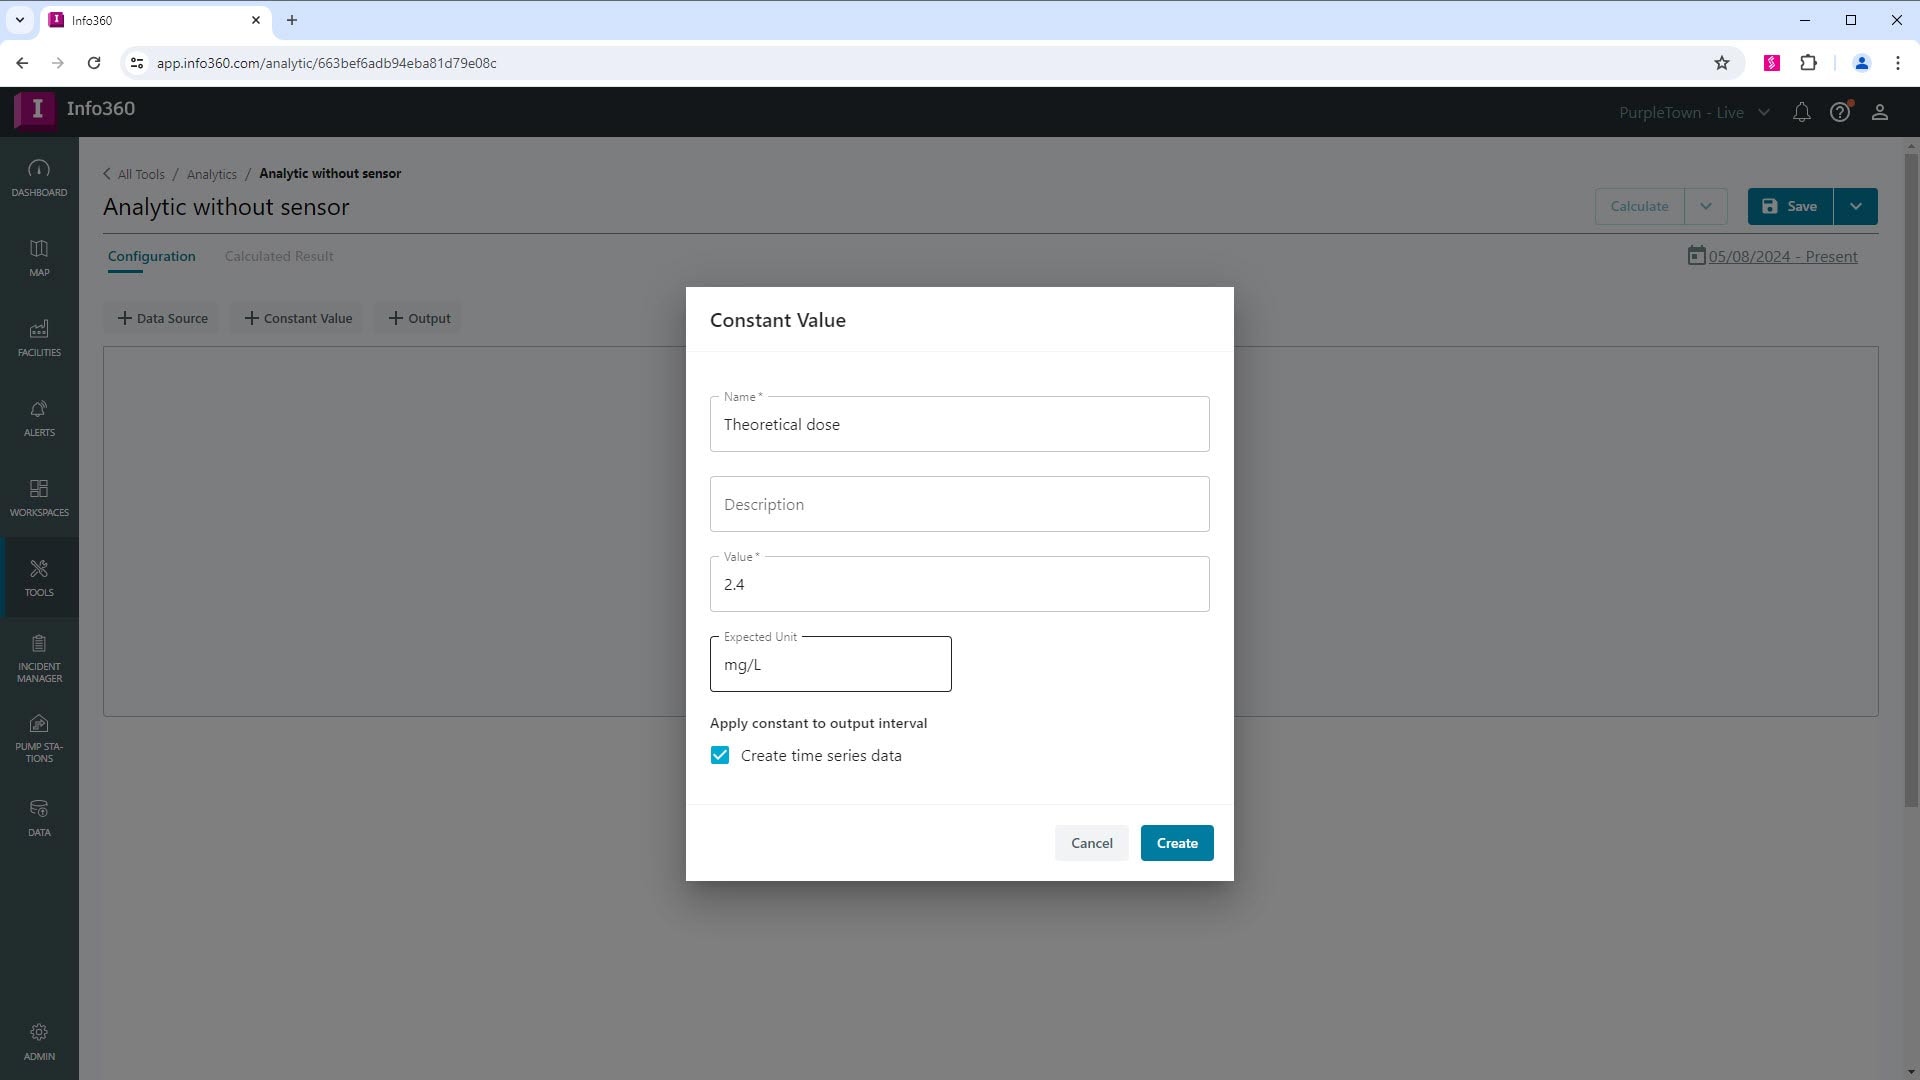
Task: Open the Admin gear in sidebar
Action: pos(39,1041)
